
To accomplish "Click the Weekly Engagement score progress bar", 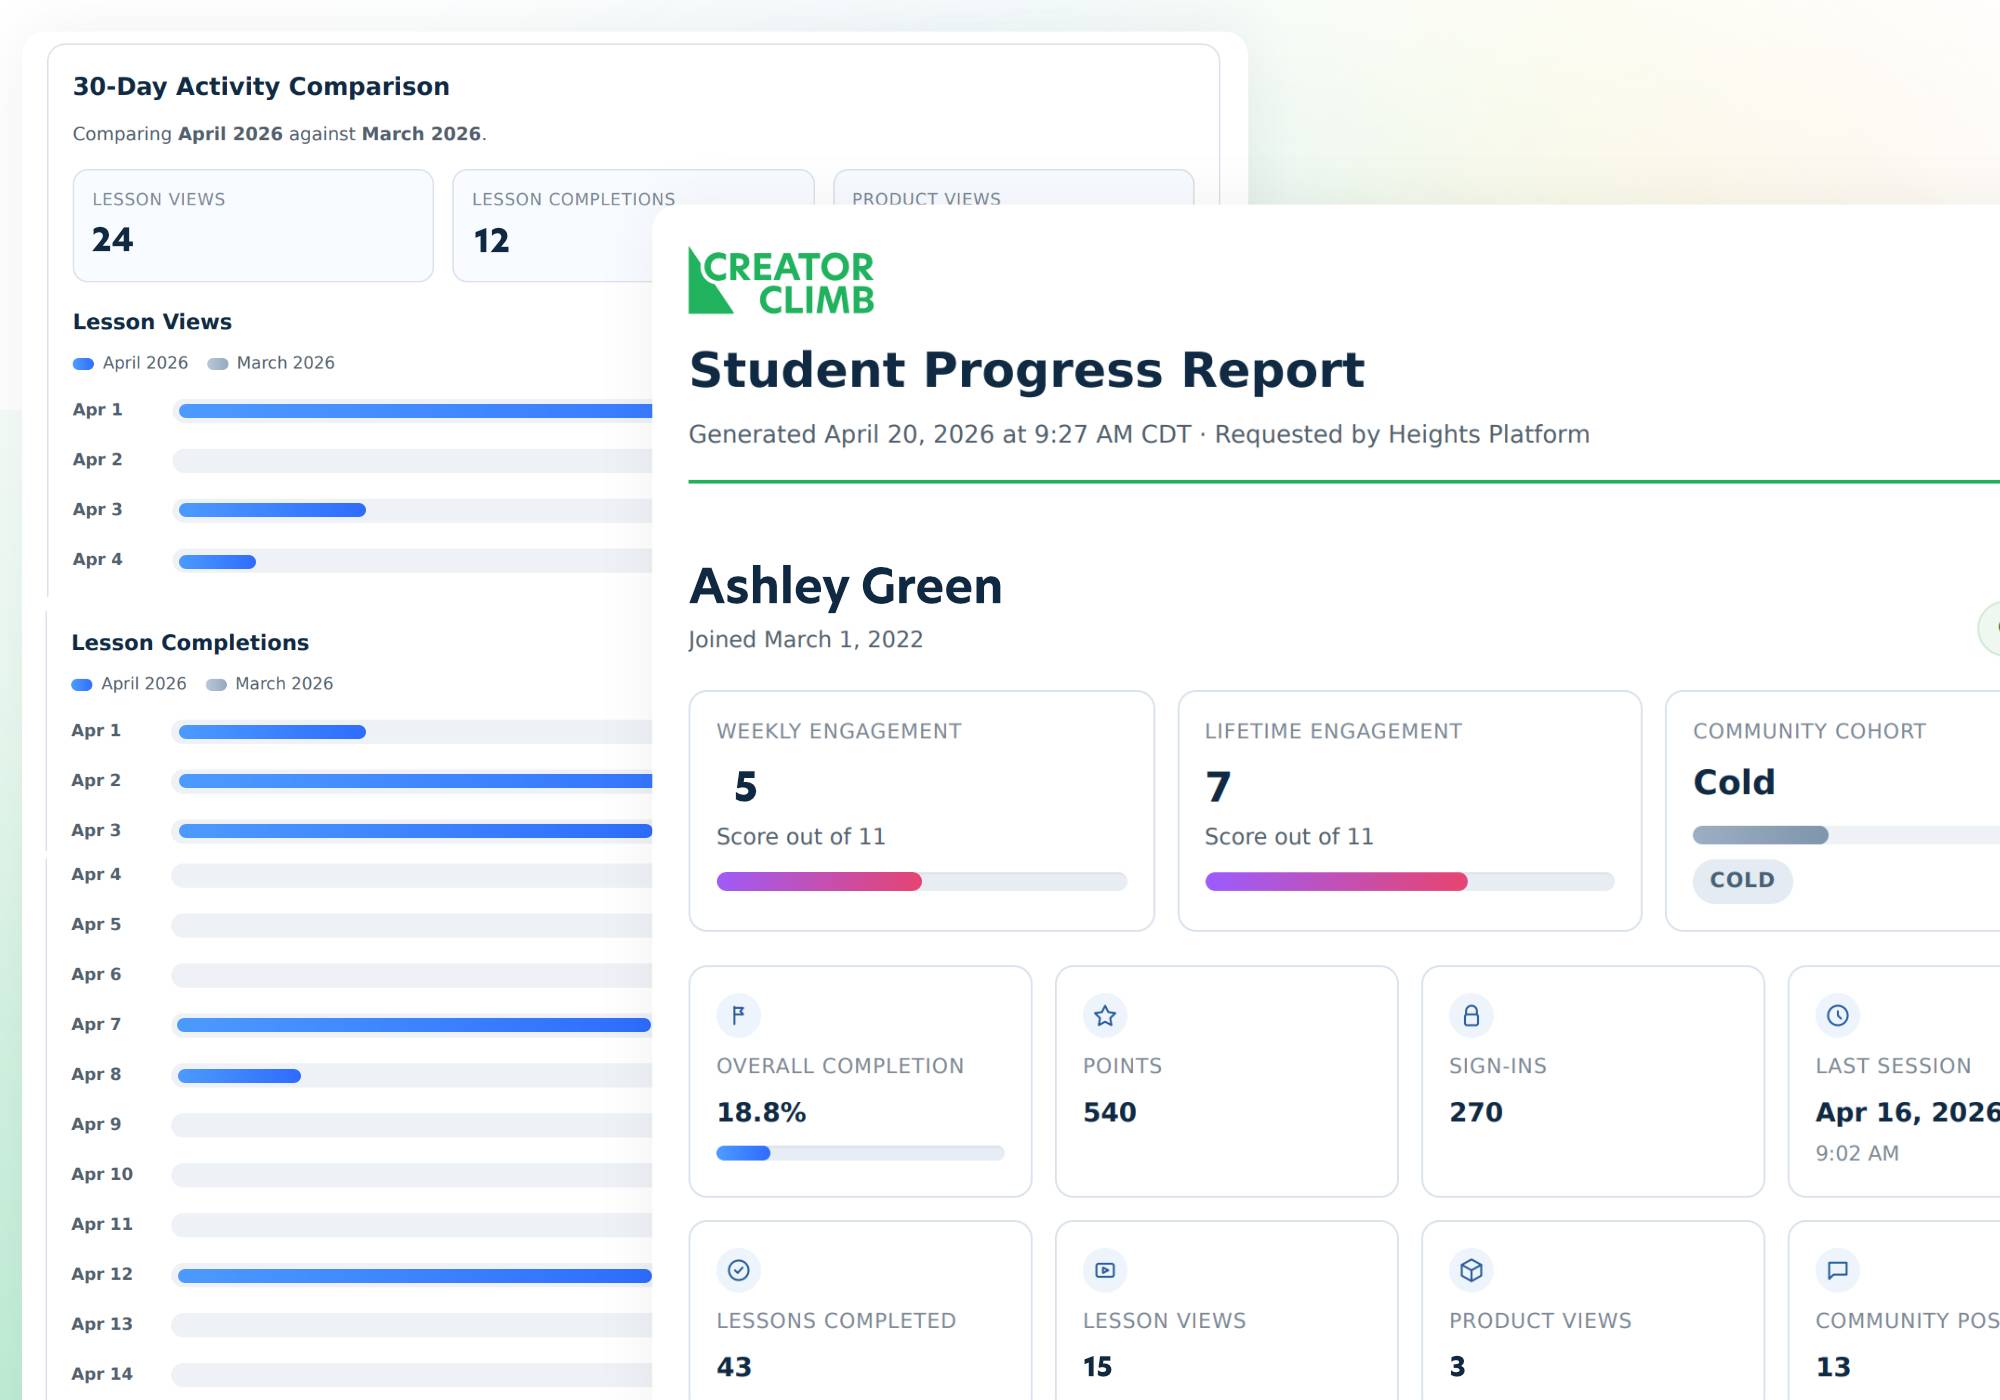I will [922, 881].
